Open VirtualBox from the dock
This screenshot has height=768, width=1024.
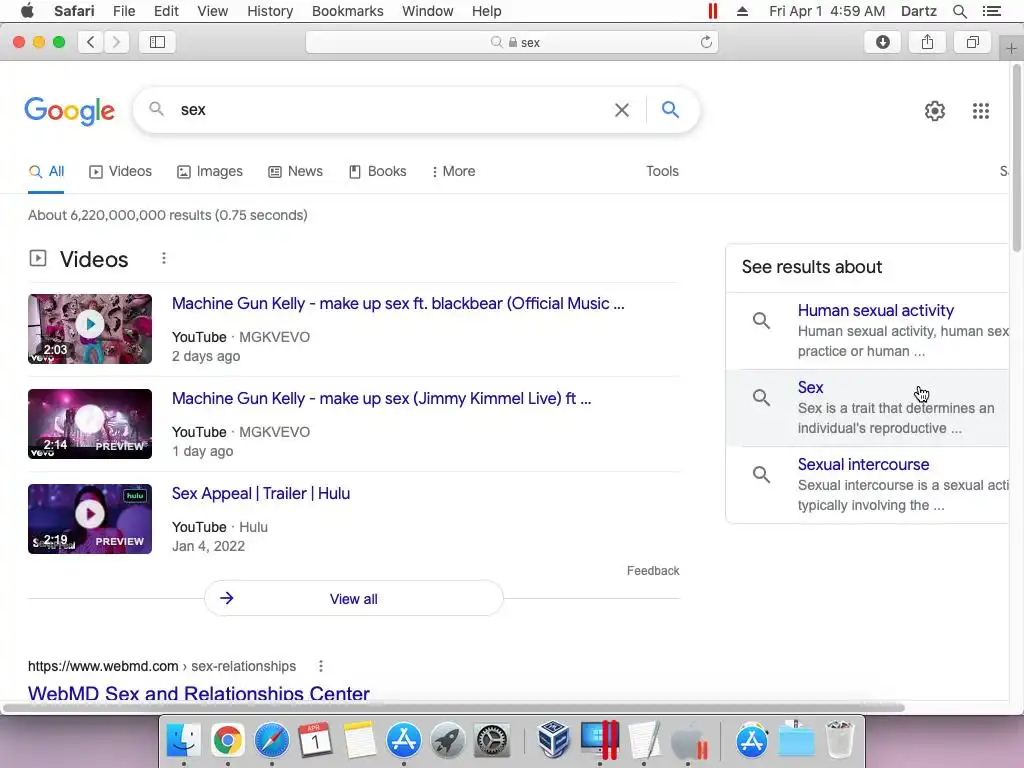pos(554,740)
